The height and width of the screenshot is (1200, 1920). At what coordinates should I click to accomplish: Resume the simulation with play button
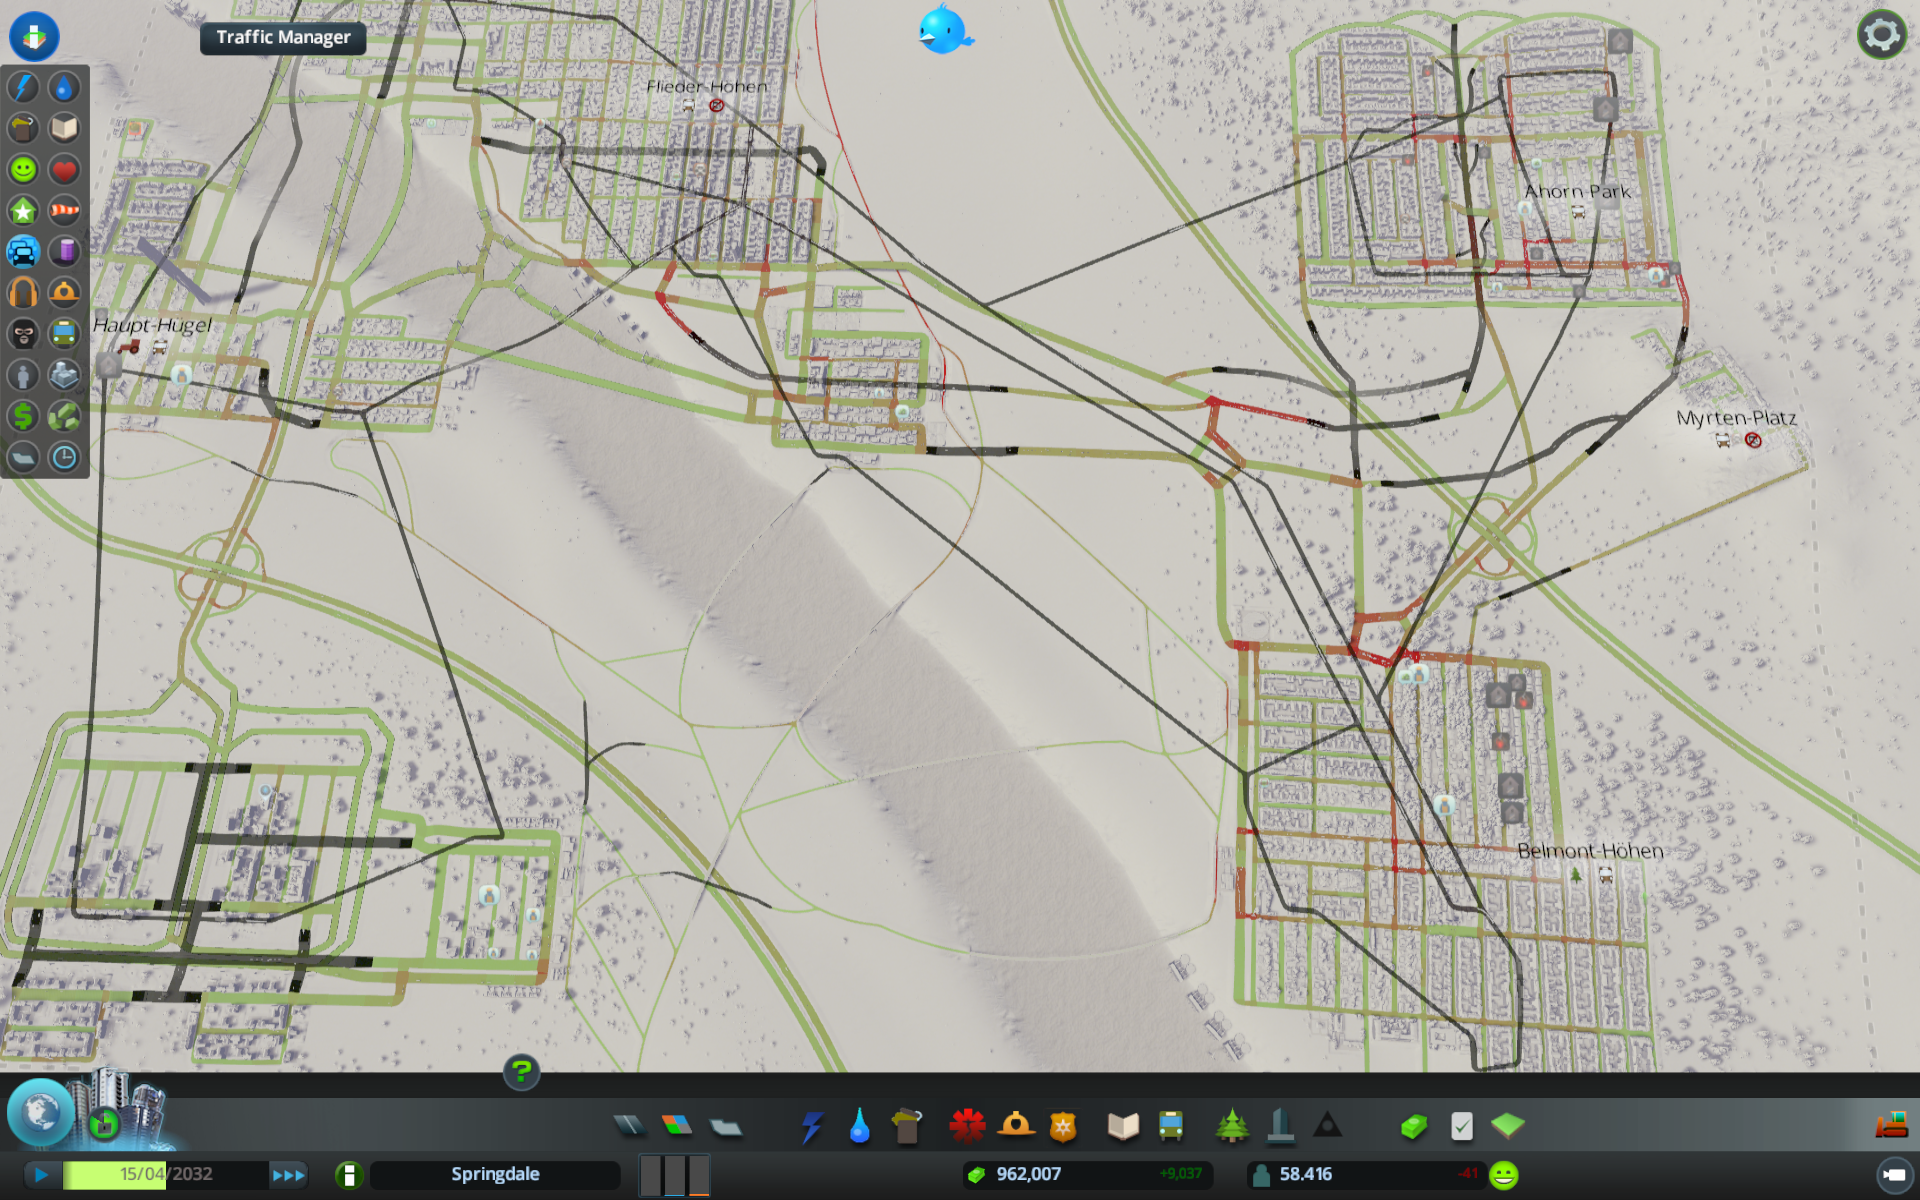point(40,1174)
